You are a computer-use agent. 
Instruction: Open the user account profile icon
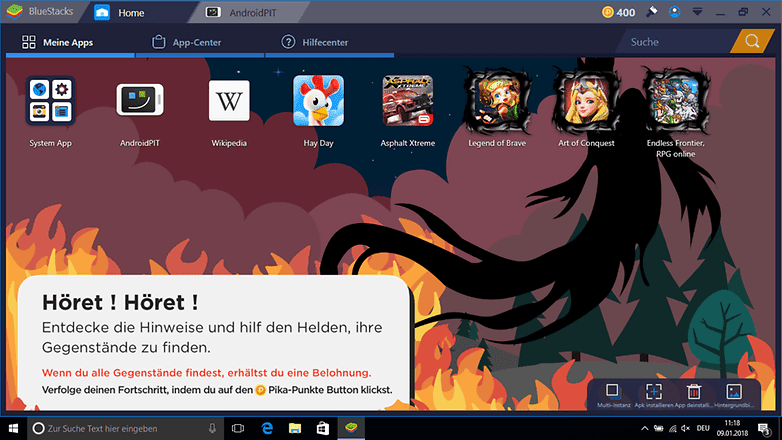(674, 11)
